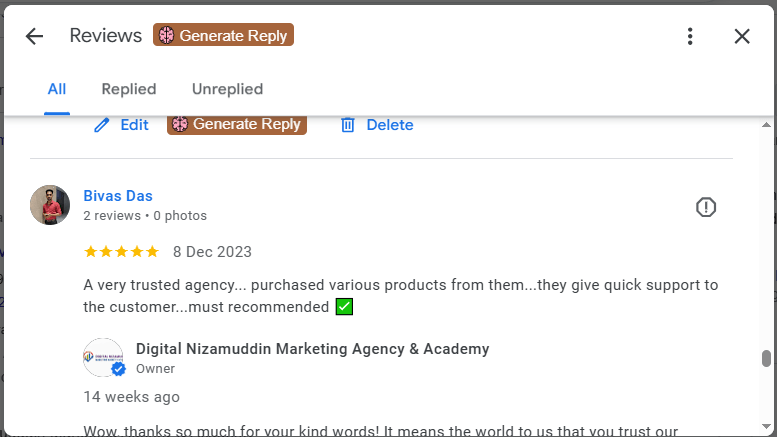Click the Digital Nizamuddin owner logo
This screenshot has width=777, height=437.
(x=102, y=356)
